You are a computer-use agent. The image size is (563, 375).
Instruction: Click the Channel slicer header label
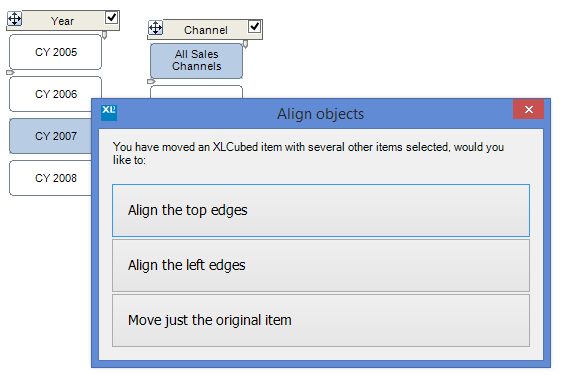pyautogui.click(x=205, y=30)
